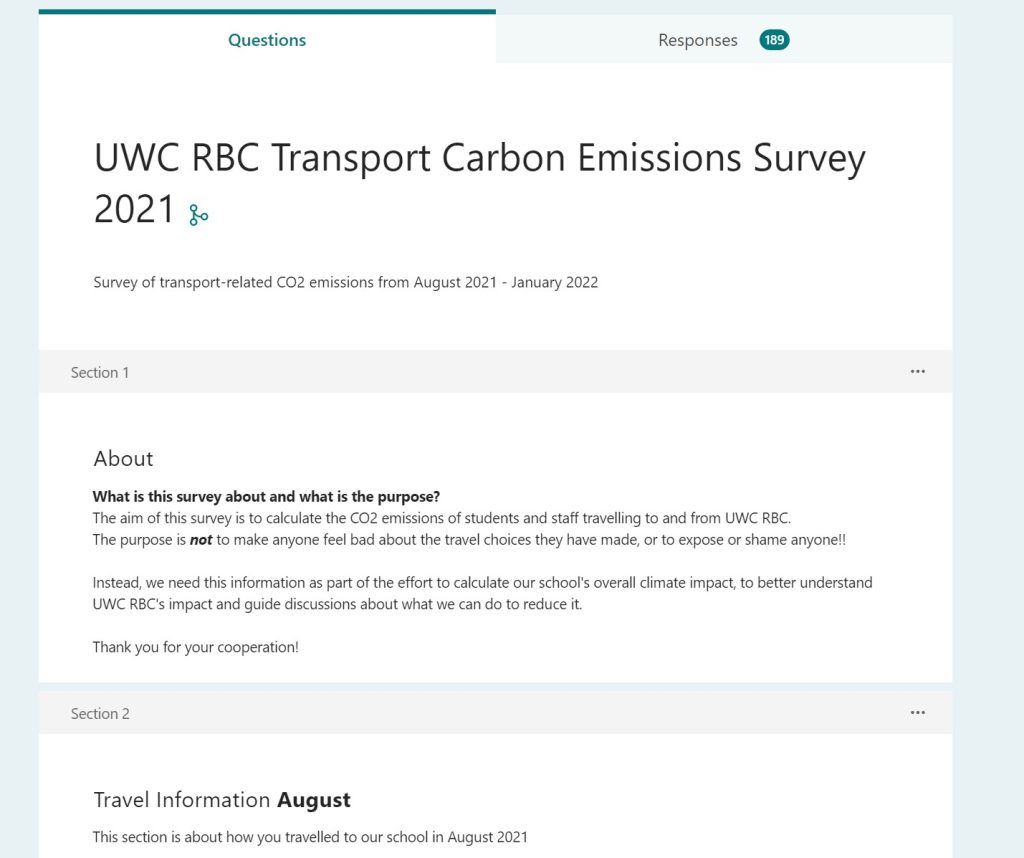
Task: Switch to the Questions tab
Action: (x=267, y=40)
